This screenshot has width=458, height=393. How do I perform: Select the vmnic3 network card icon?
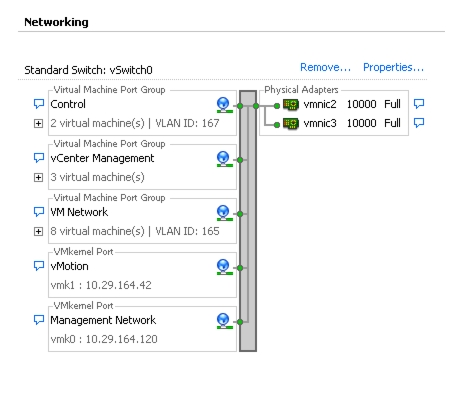(x=291, y=124)
